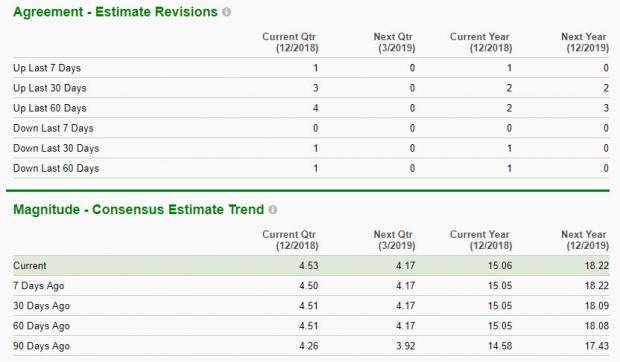
Task: Click info icon beside Magnitude - Consensus Estimate Trend
Action: [x=273, y=209]
